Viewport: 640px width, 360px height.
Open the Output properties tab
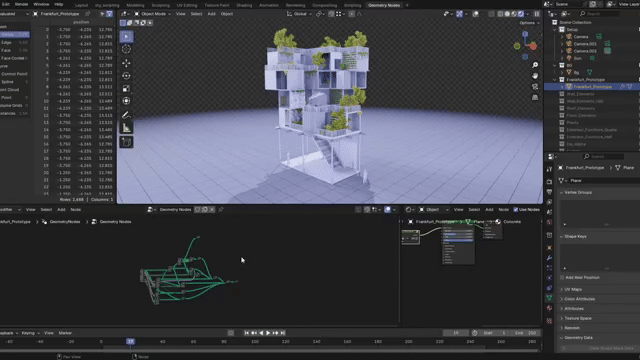[x=549, y=192]
